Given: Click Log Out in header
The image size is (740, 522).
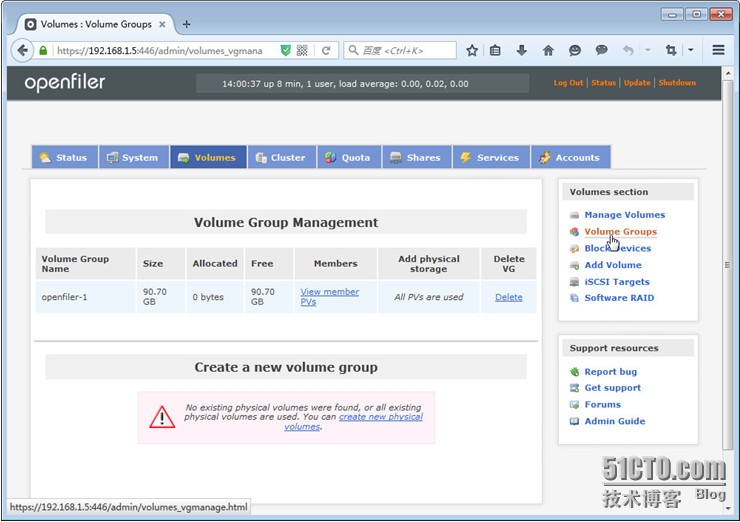Looking at the screenshot, I should click(x=568, y=83).
